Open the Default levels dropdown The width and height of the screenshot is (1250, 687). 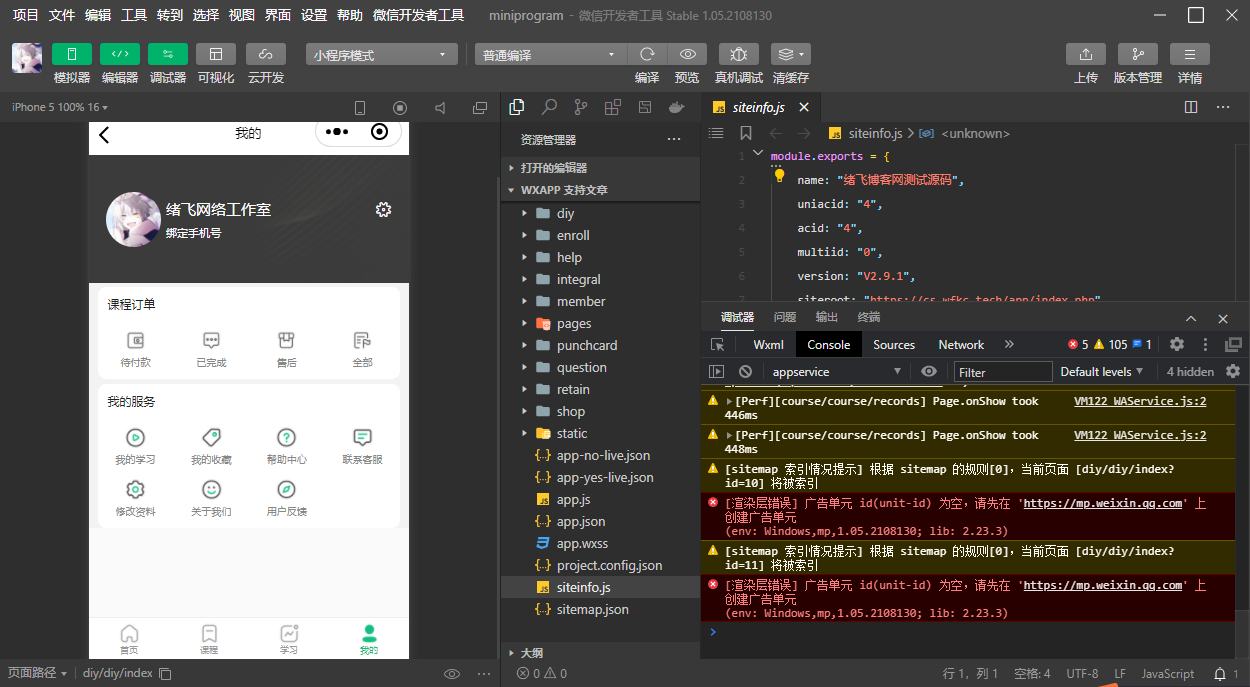pyautogui.click(x=1101, y=371)
